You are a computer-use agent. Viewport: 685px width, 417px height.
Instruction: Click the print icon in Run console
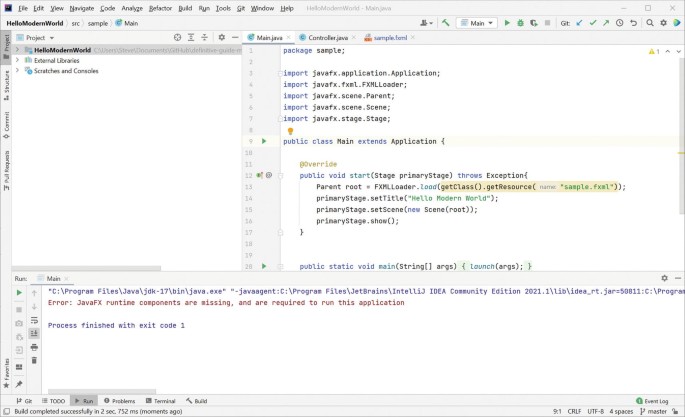pyautogui.click(x=34, y=347)
